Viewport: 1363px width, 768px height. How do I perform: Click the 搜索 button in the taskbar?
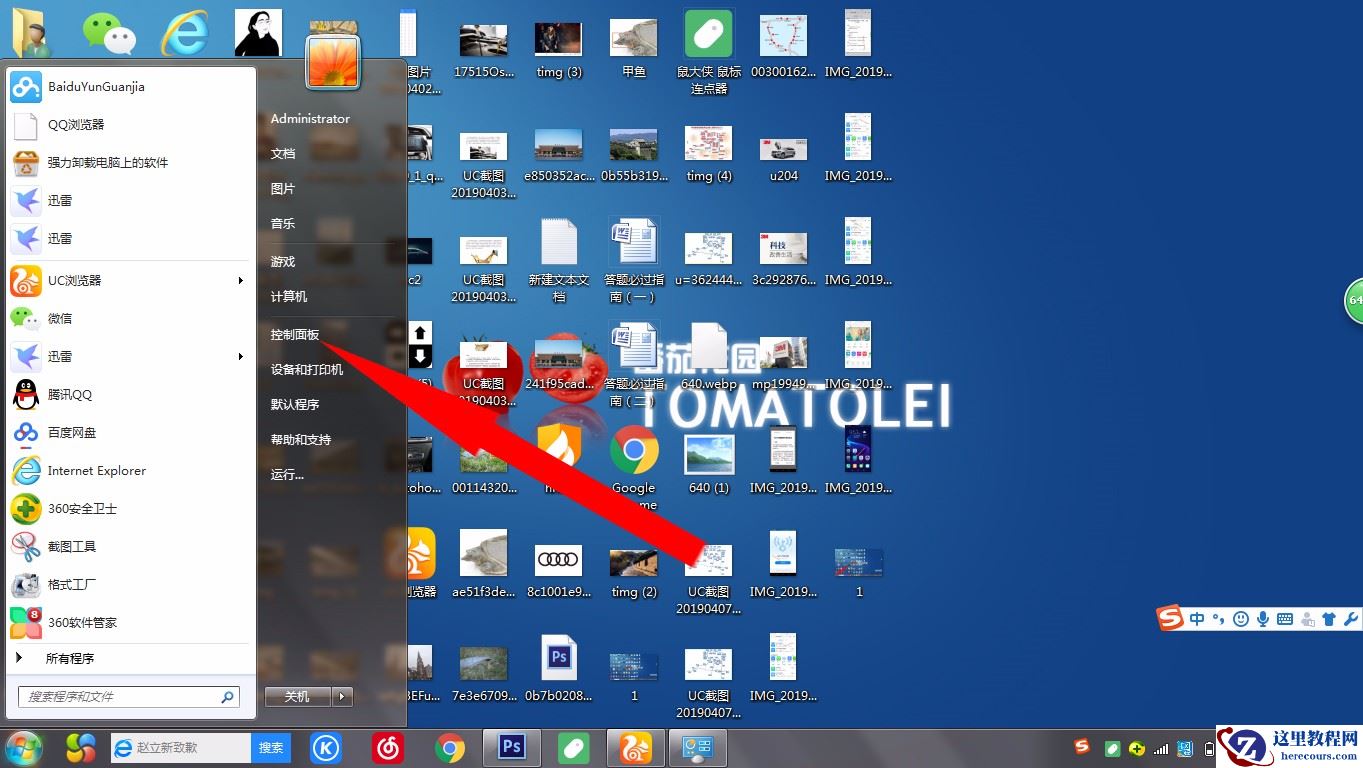click(270, 747)
